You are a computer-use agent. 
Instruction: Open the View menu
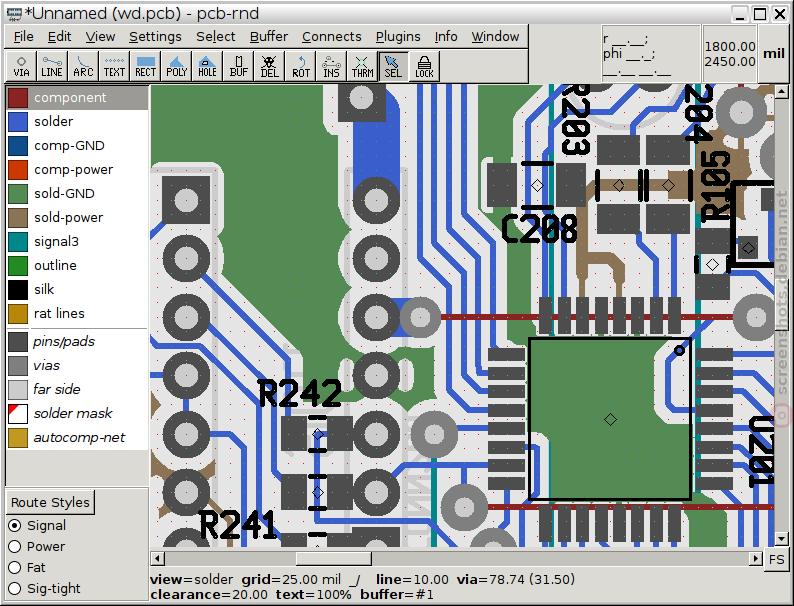(100, 36)
